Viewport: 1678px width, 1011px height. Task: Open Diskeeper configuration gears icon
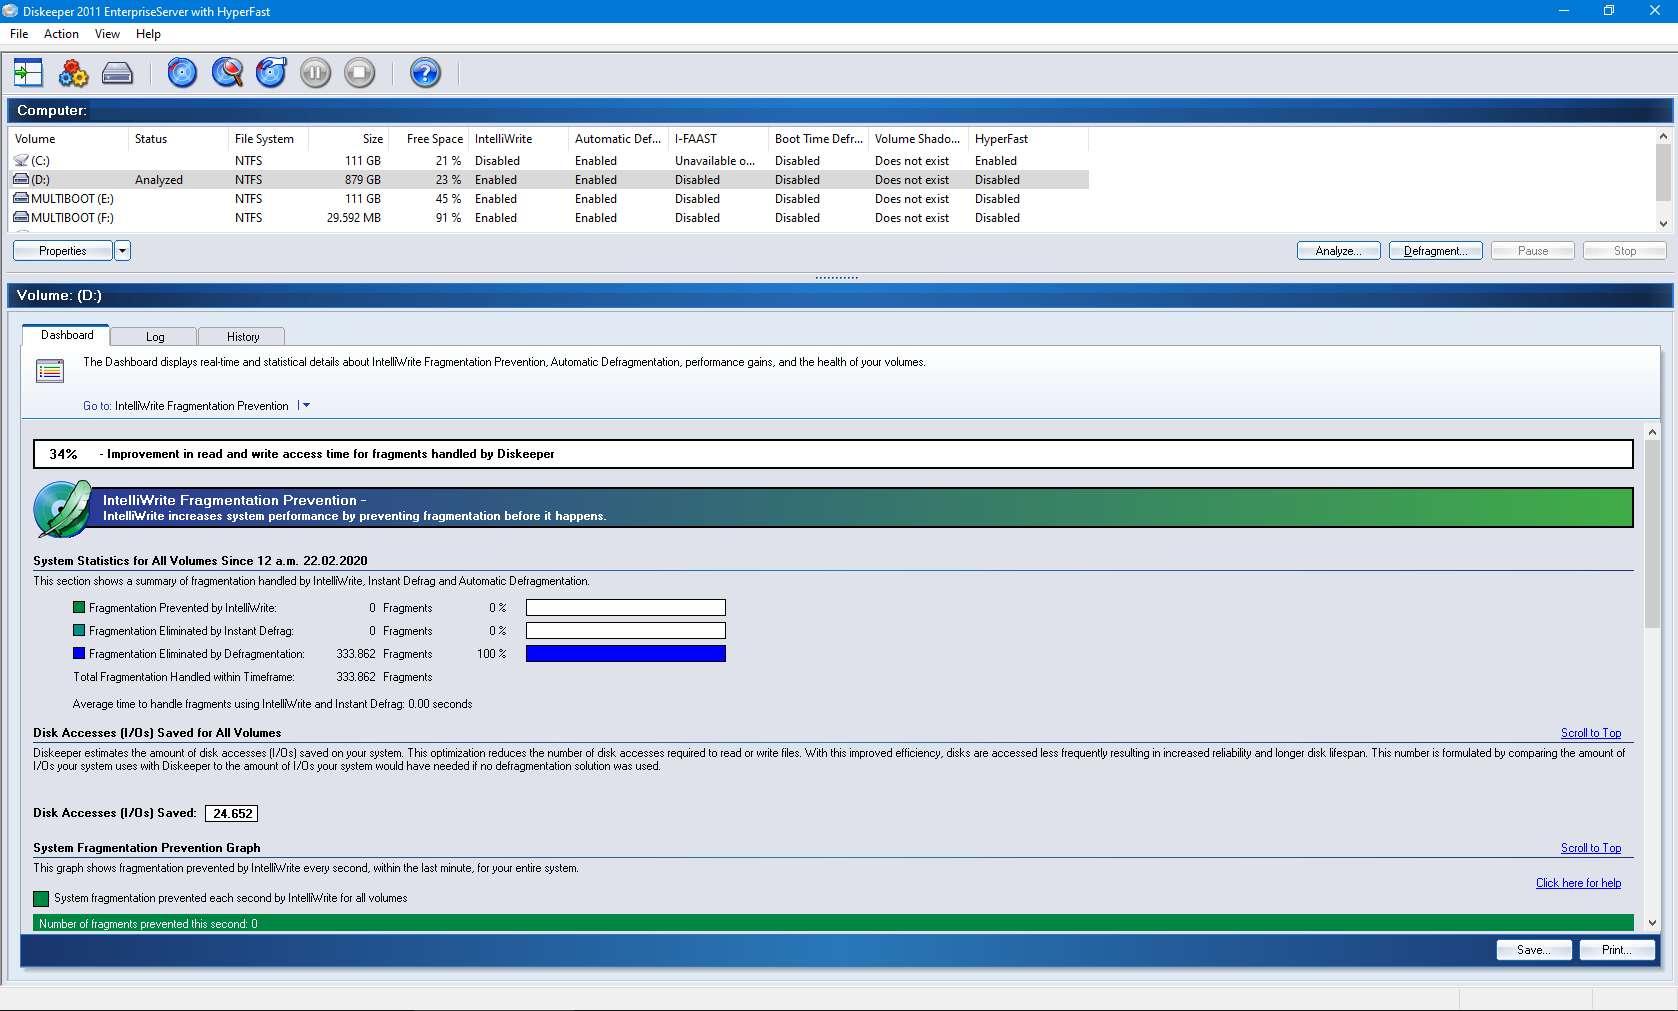(73, 73)
